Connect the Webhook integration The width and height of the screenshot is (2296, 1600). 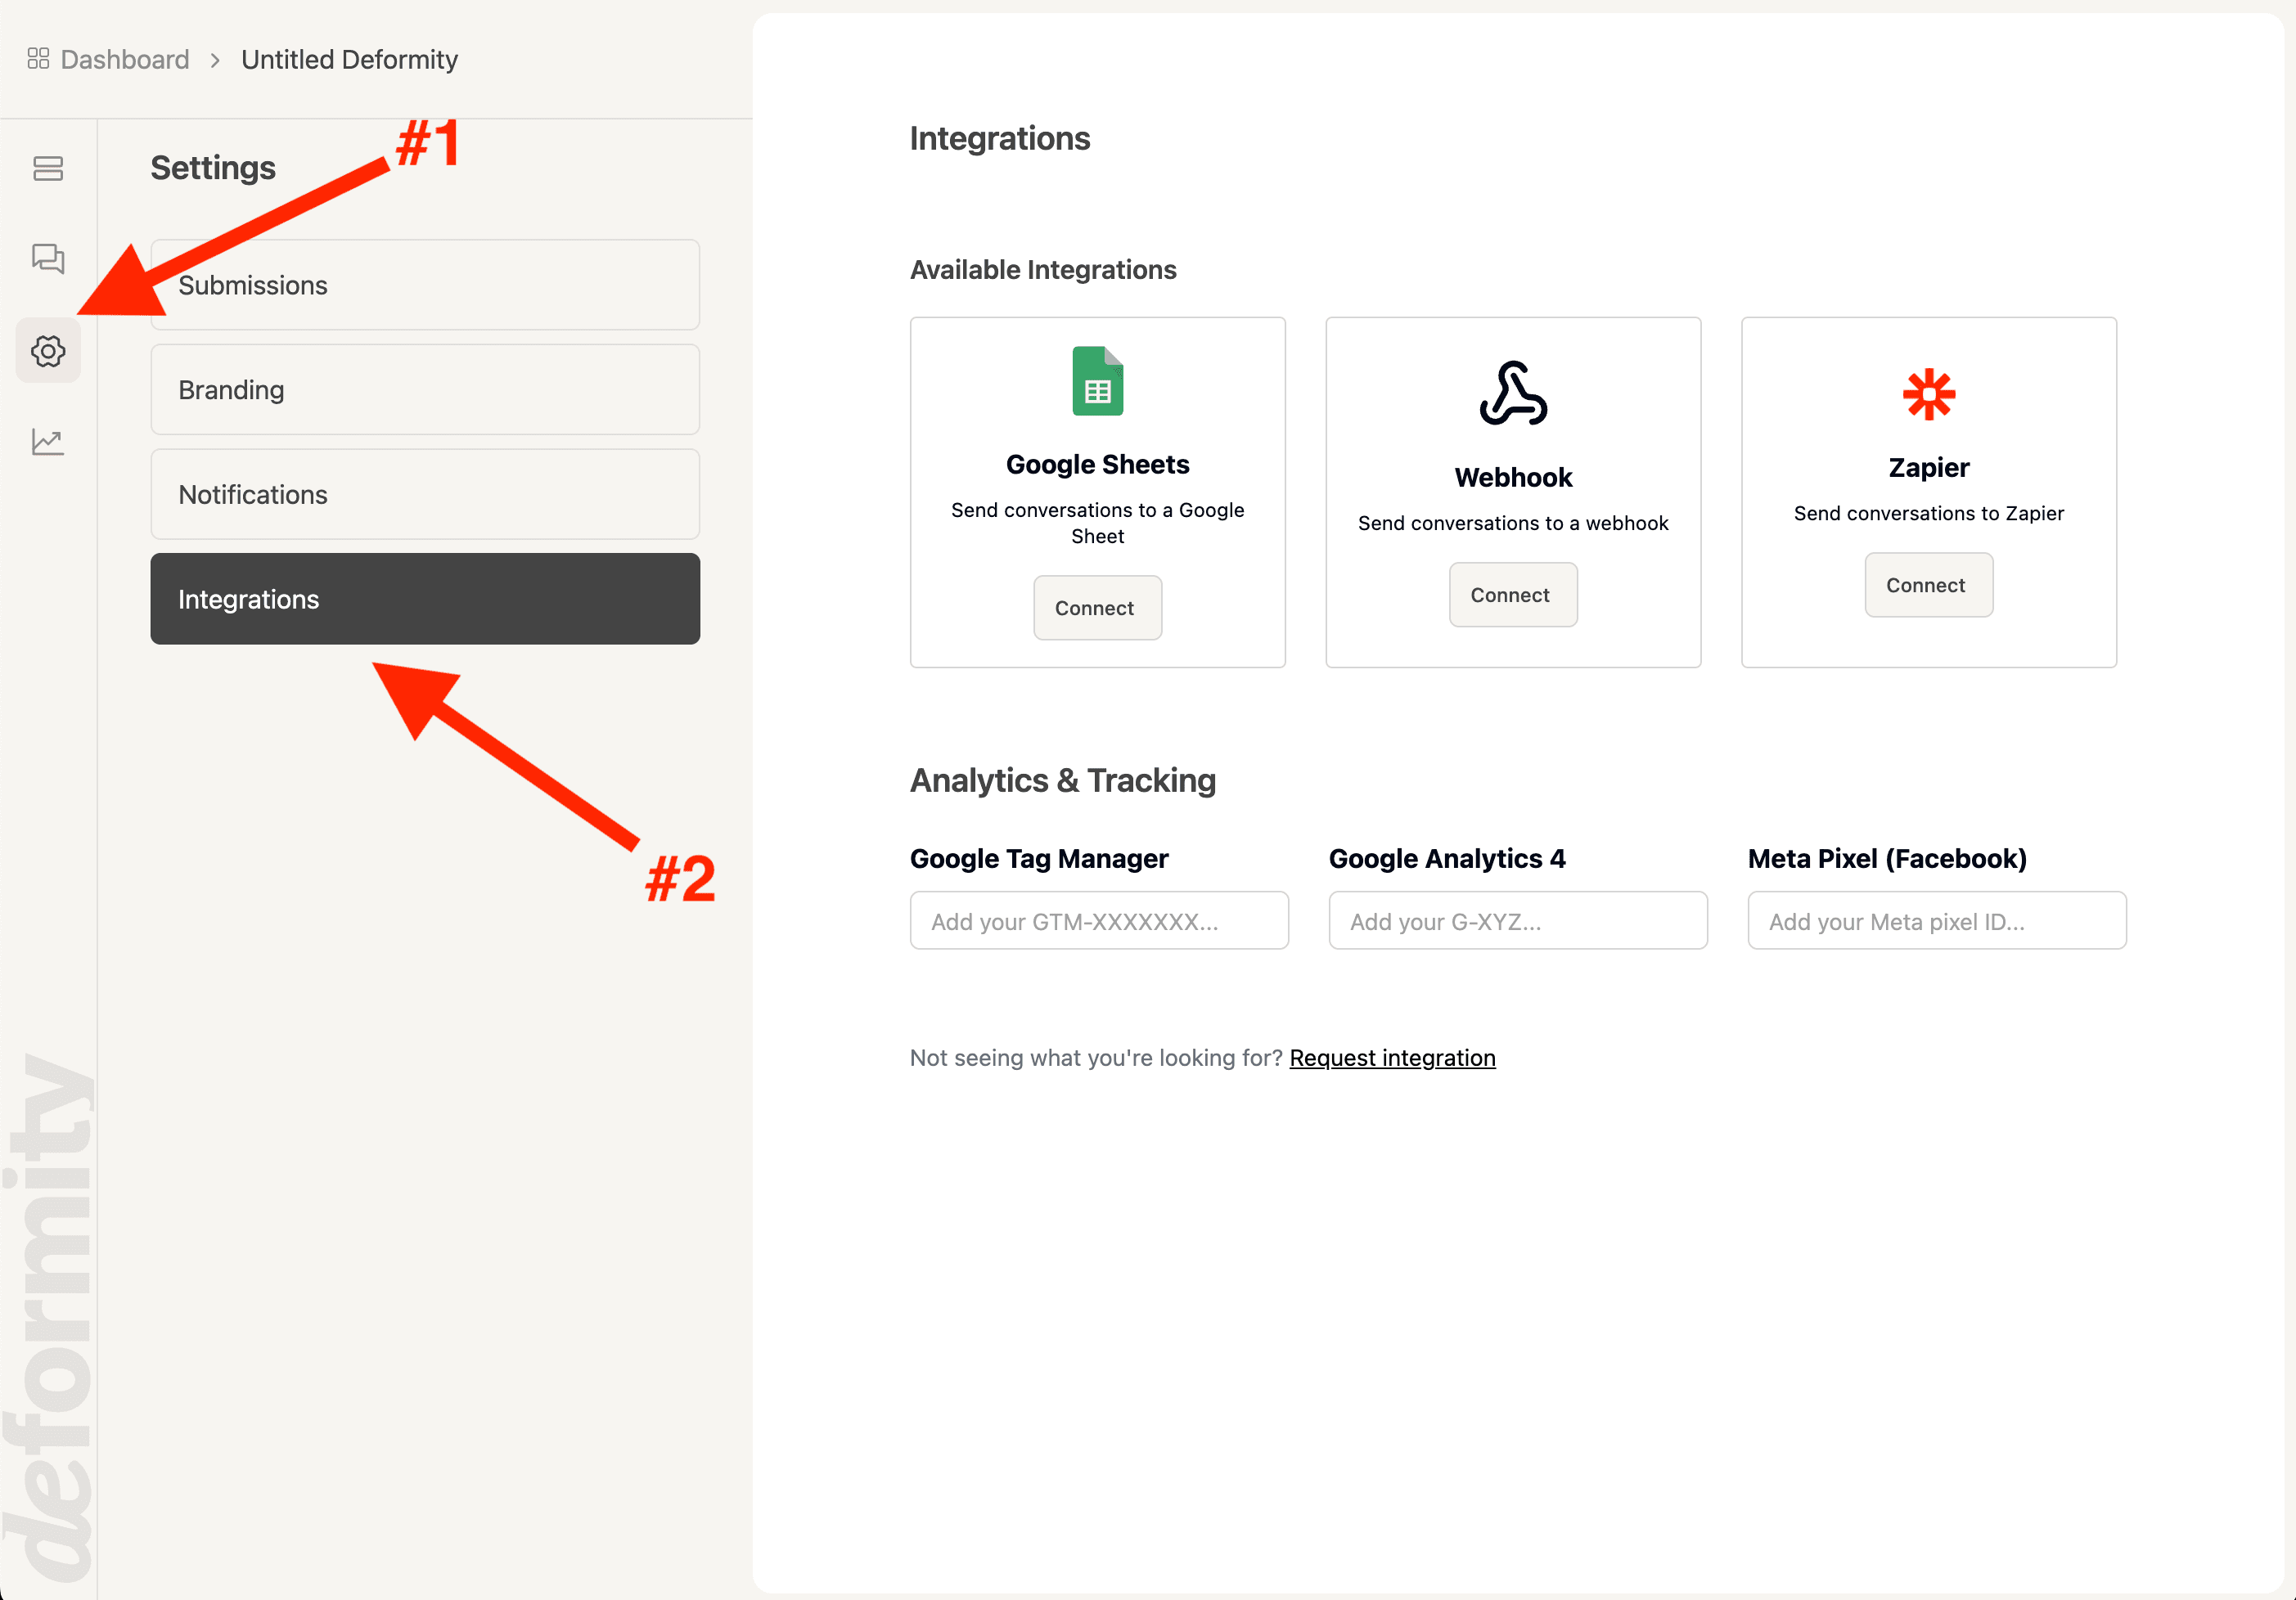[1512, 594]
